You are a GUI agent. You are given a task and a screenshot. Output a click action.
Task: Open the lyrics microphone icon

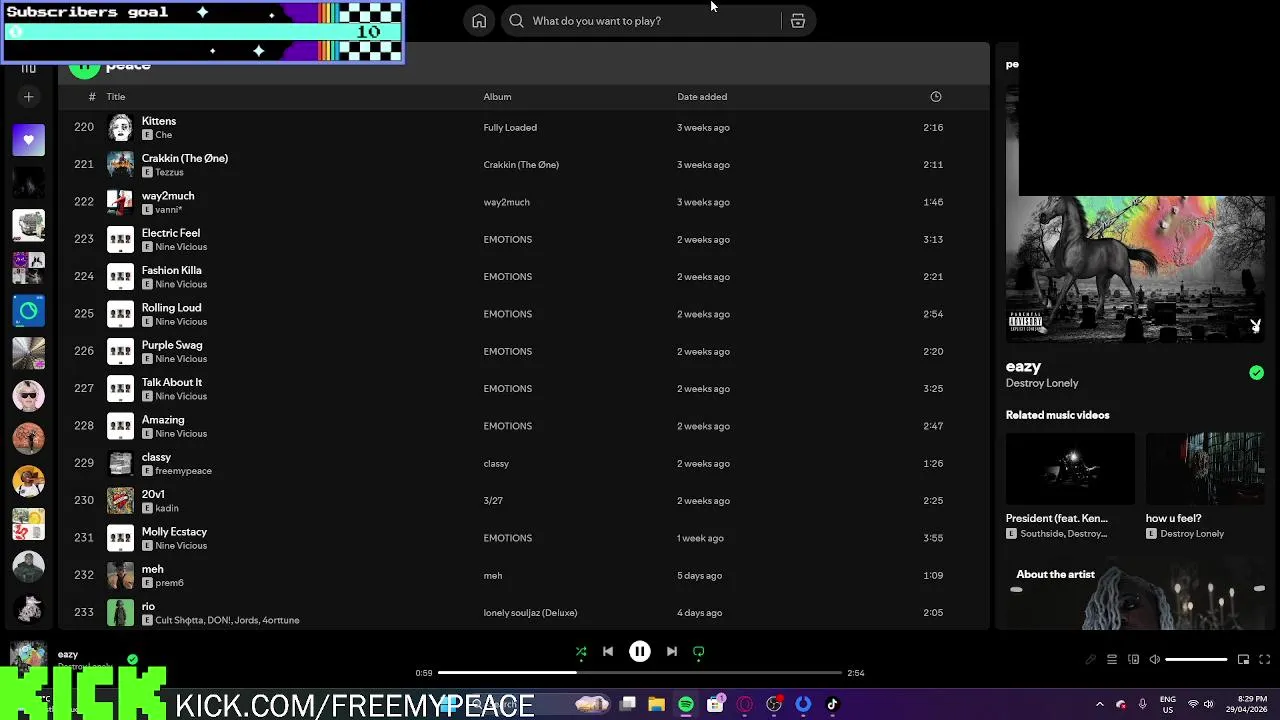click(x=1091, y=660)
